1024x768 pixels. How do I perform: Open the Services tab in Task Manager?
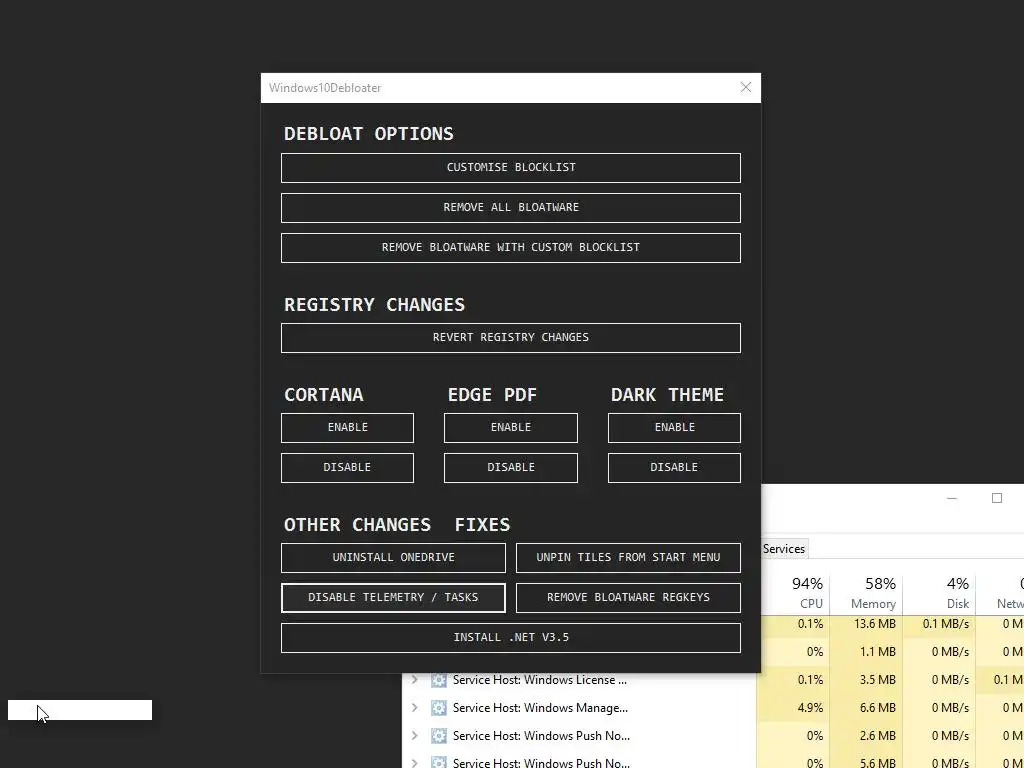point(784,549)
